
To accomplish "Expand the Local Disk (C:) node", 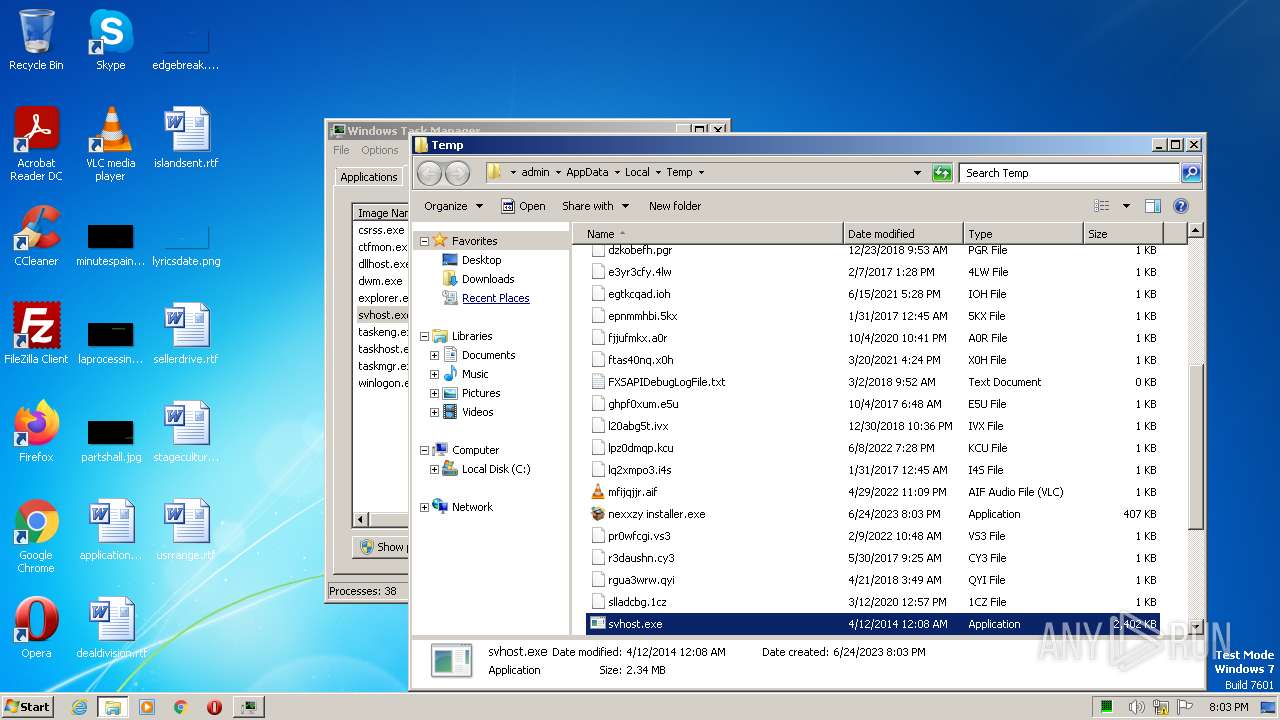I will (434, 469).
